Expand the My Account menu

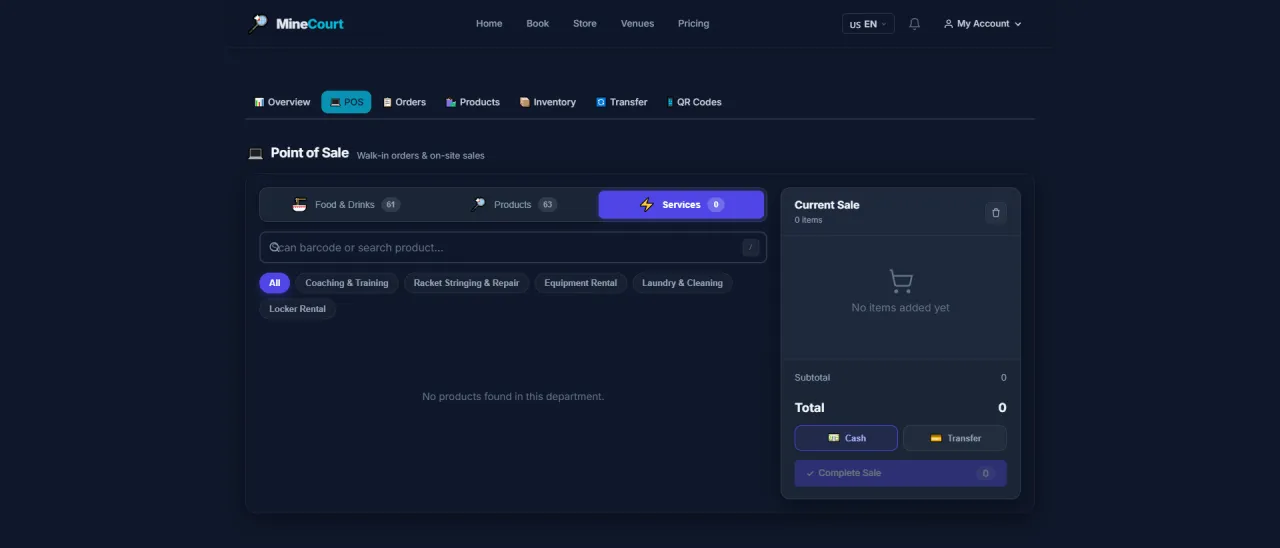coord(982,24)
